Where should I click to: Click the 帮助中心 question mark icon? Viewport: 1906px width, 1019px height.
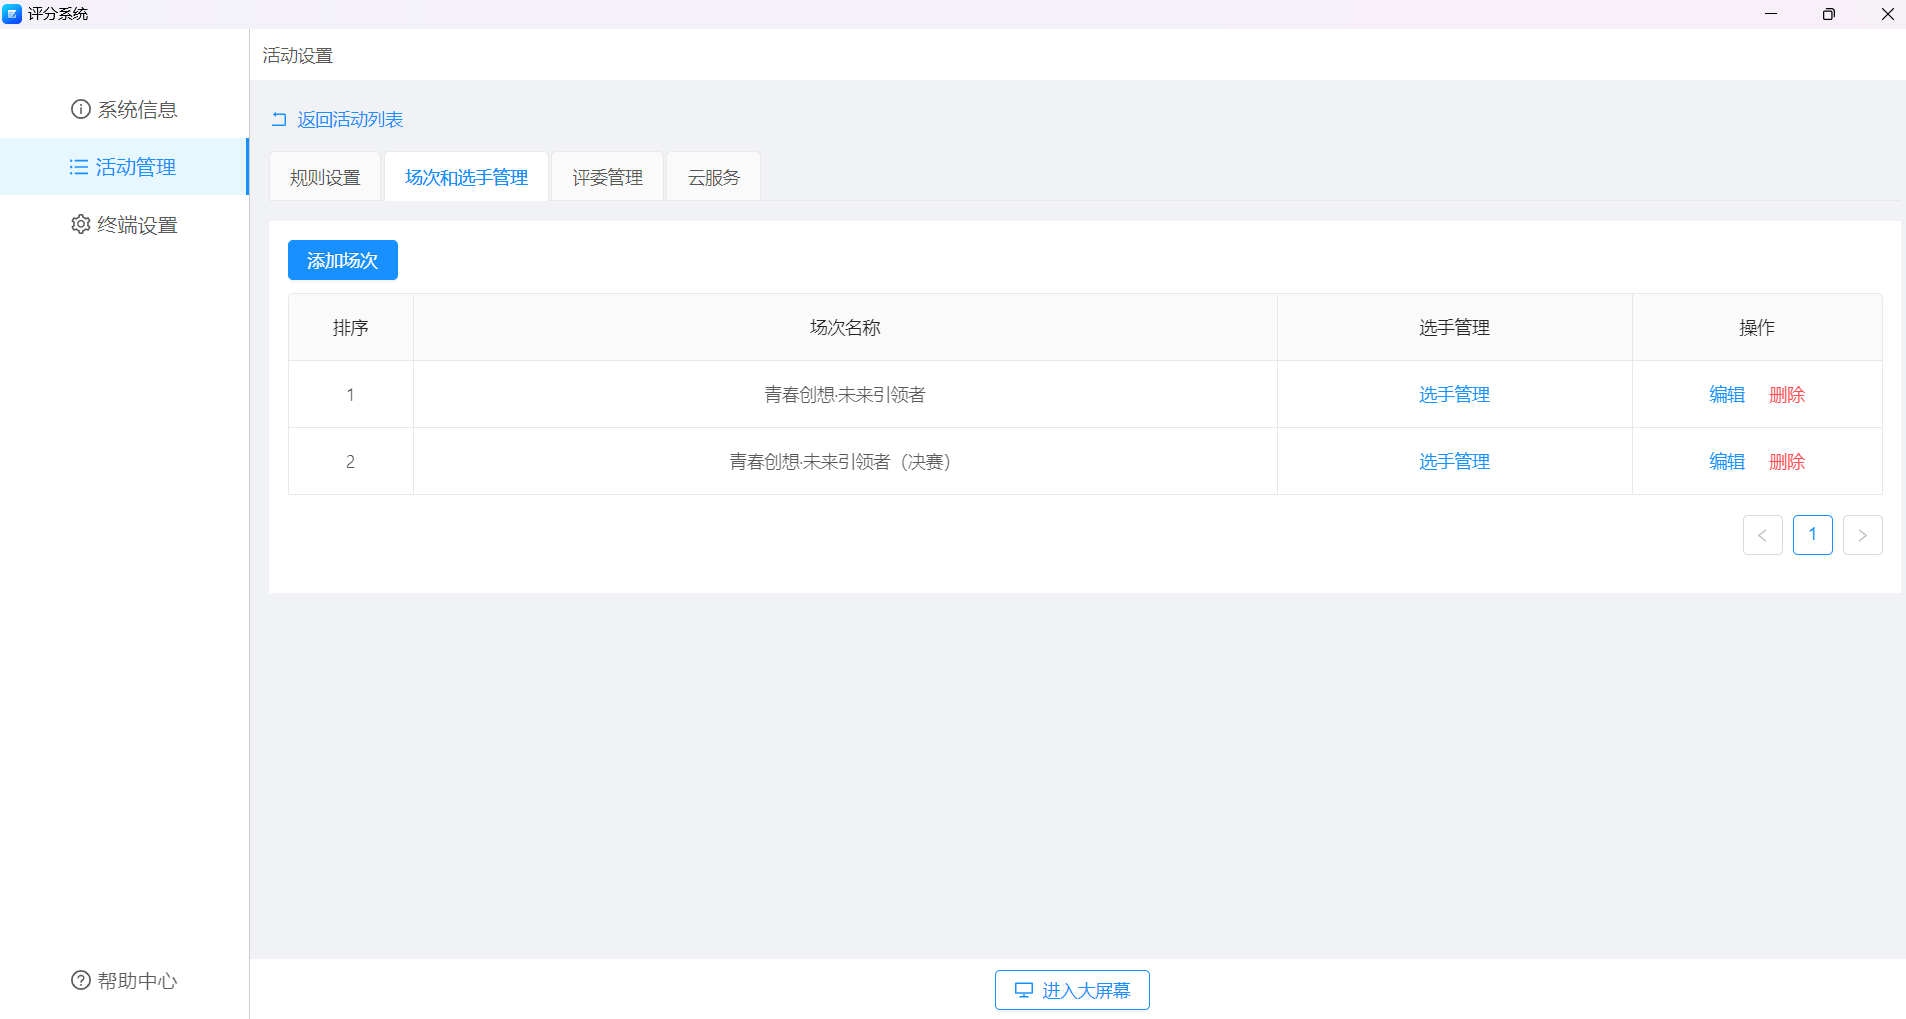[x=81, y=980]
